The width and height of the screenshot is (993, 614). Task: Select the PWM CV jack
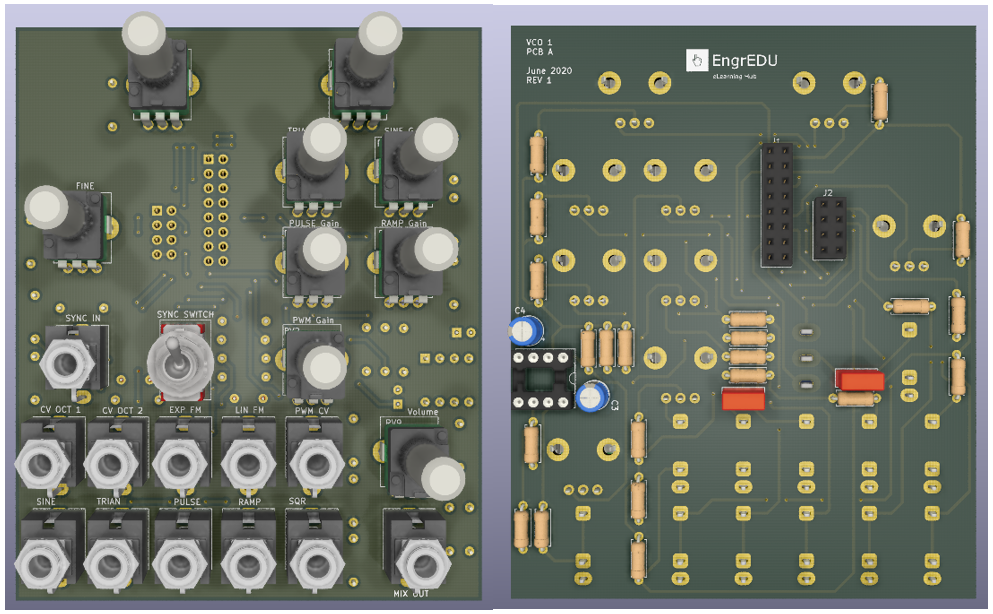click(x=311, y=463)
